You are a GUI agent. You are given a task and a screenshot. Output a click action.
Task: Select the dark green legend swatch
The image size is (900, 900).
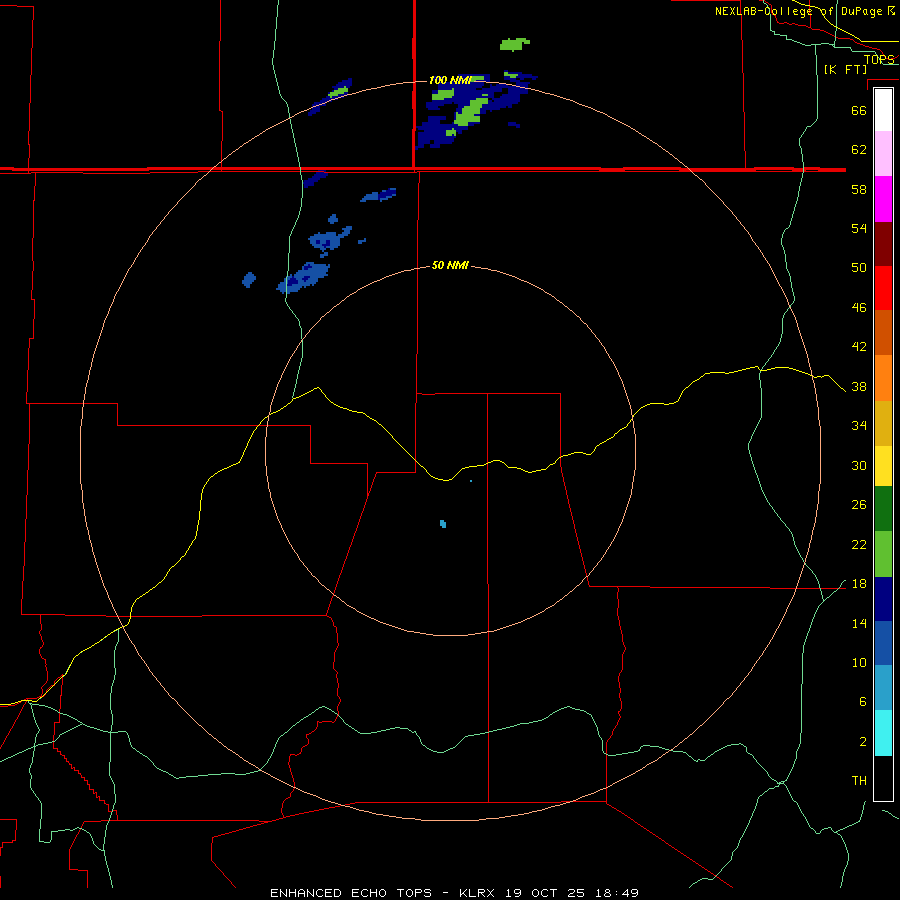point(883,509)
